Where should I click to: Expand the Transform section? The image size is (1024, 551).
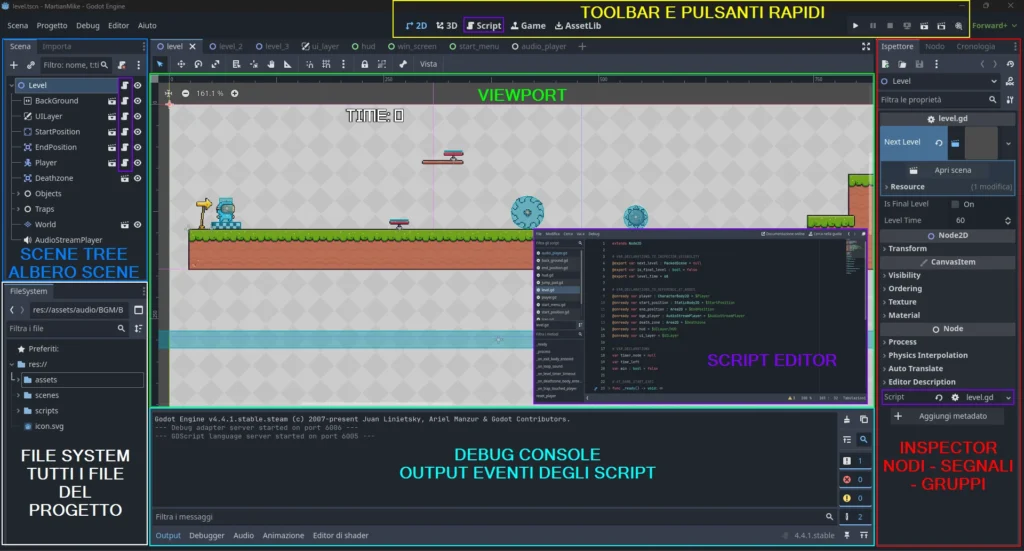coord(907,249)
